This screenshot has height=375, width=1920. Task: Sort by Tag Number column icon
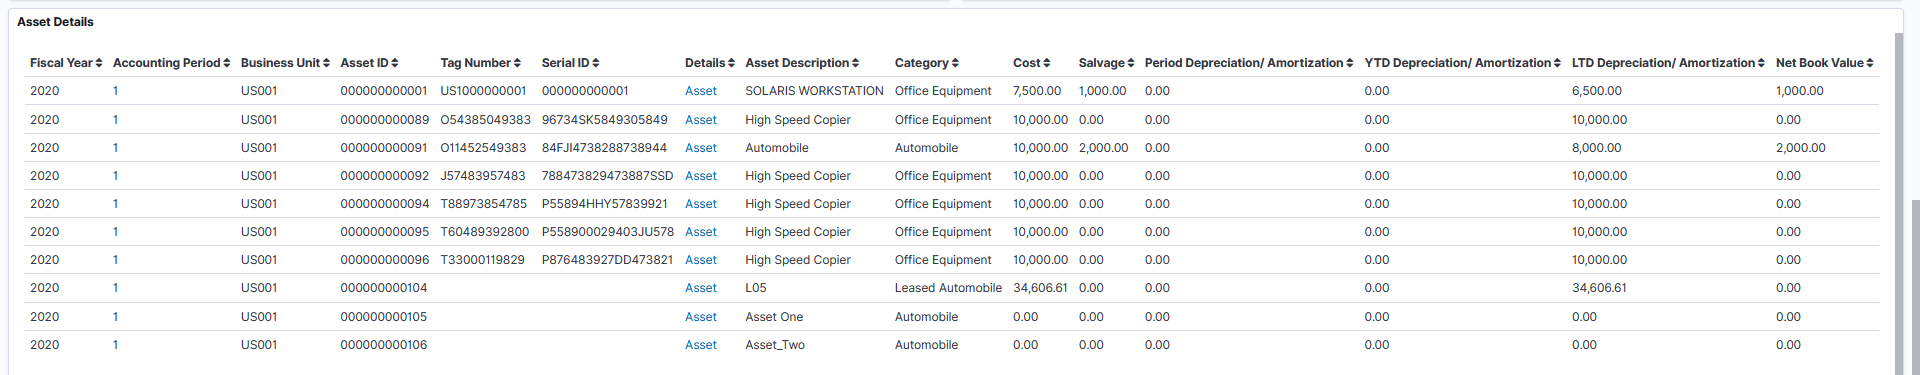(517, 63)
